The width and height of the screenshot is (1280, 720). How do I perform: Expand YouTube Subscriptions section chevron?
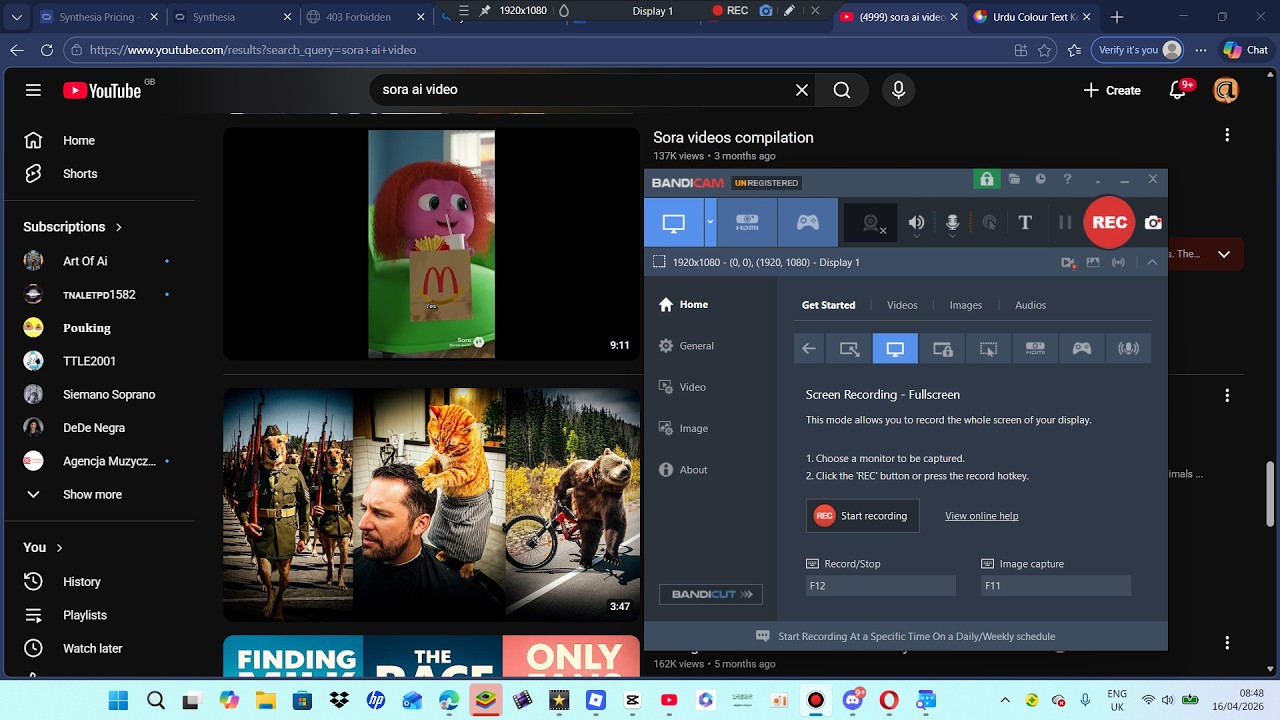click(119, 227)
